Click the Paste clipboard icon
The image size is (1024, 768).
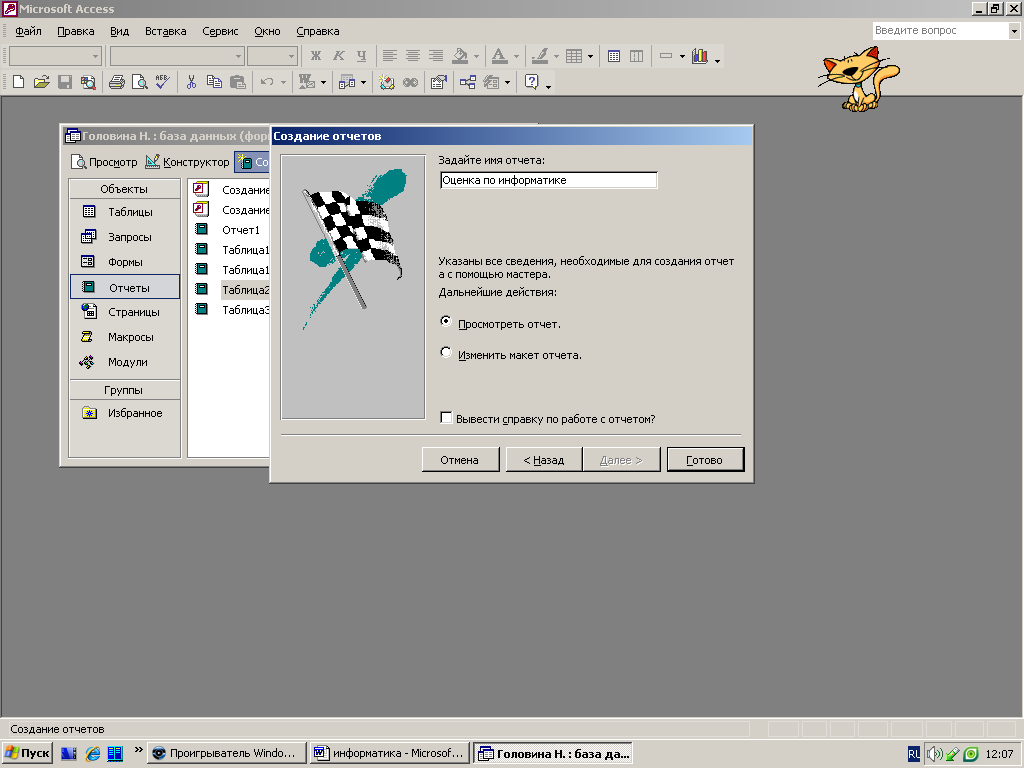238,82
